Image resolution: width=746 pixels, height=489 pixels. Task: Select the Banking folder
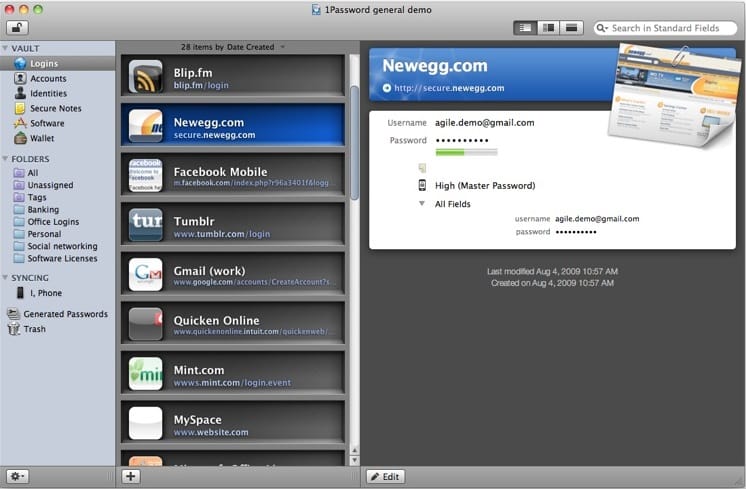(x=42, y=210)
